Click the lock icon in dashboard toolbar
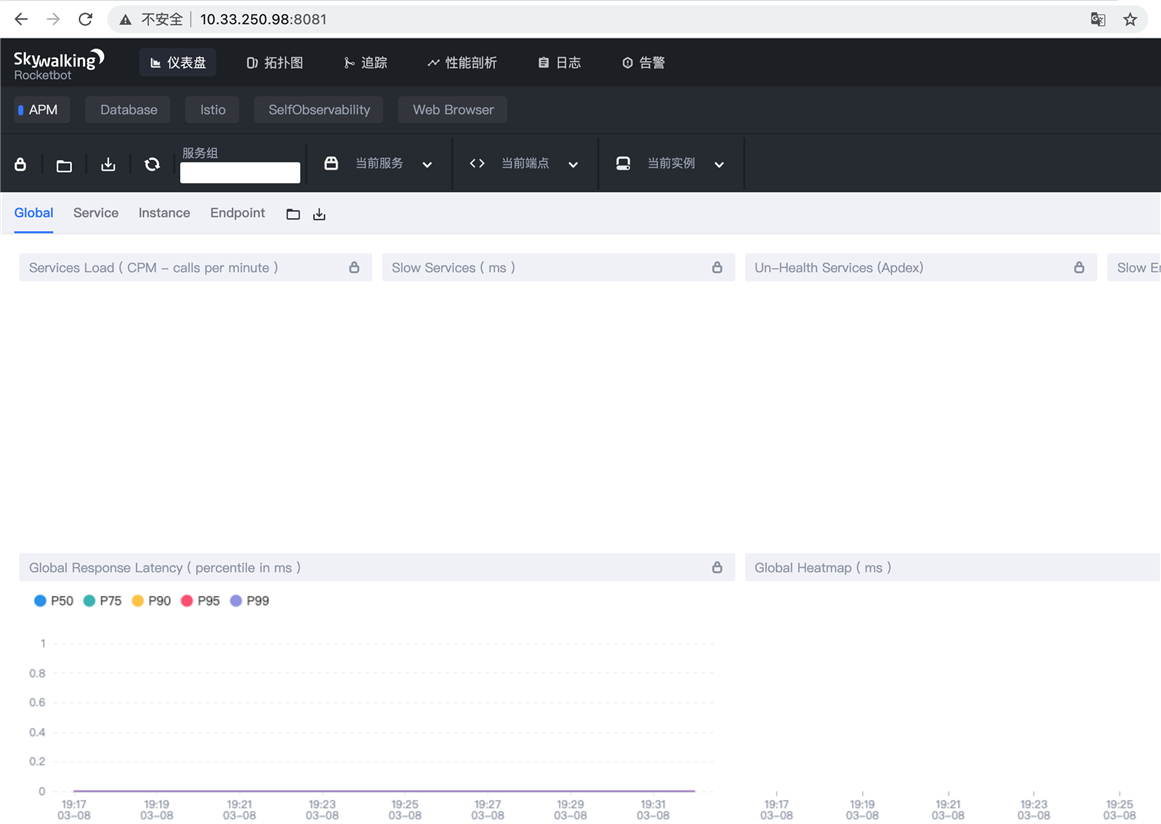The width and height of the screenshot is (1161, 824). (x=20, y=164)
